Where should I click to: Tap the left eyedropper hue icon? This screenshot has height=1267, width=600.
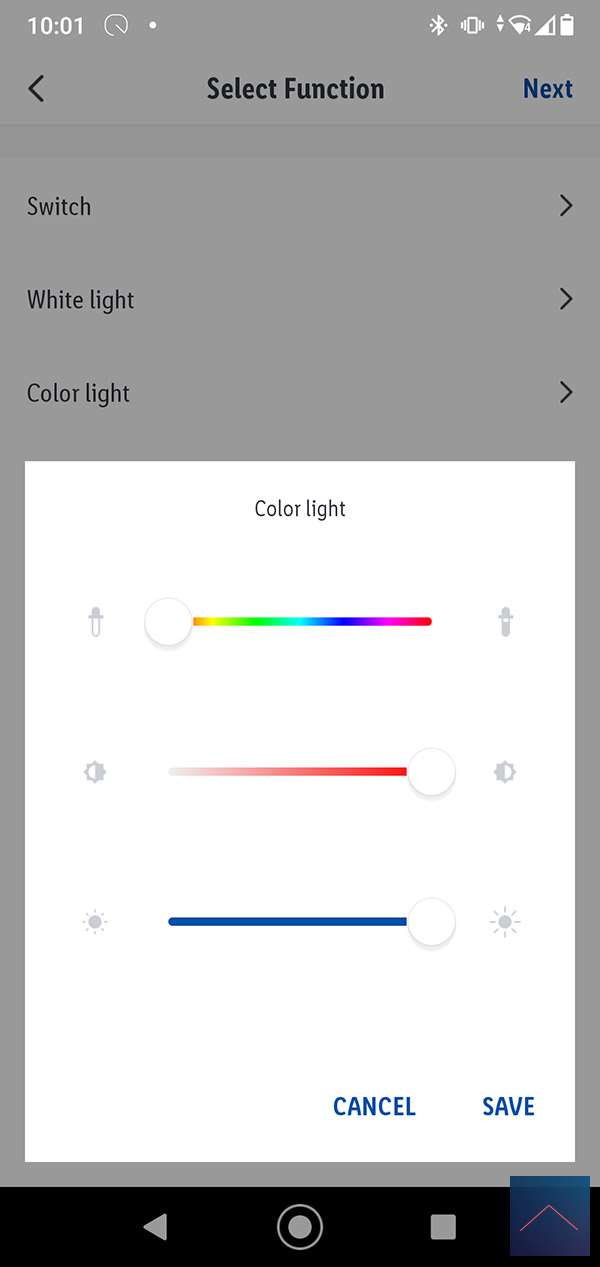point(96,623)
